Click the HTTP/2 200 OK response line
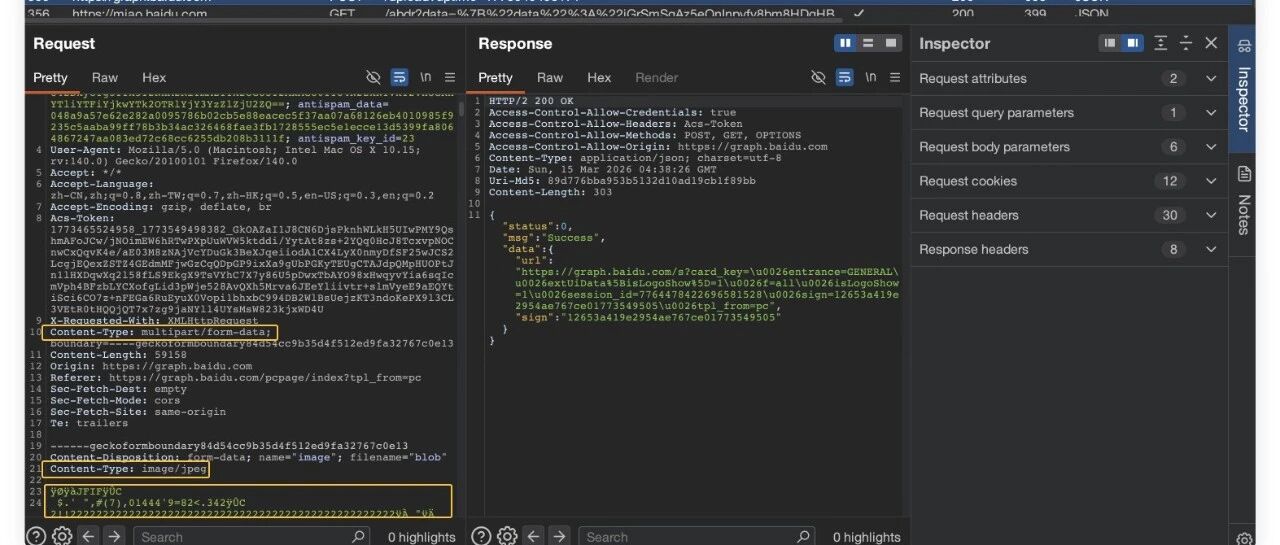This screenshot has width=1280, height=545. click(531, 101)
